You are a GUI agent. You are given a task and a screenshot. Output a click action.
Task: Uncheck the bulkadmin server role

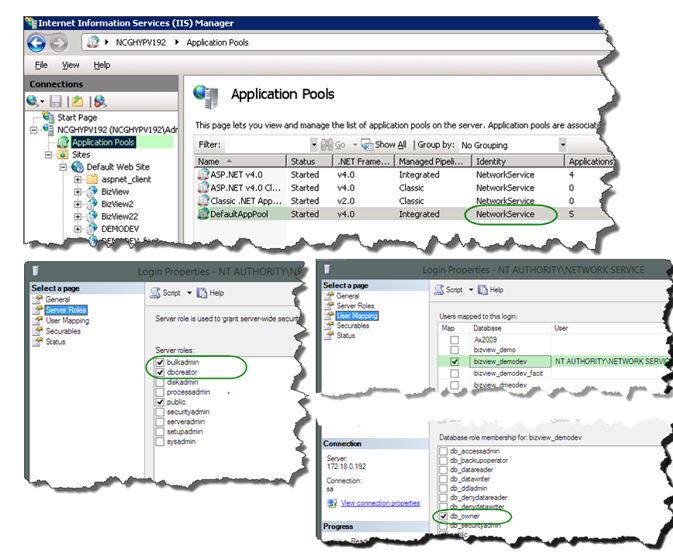click(x=160, y=362)
